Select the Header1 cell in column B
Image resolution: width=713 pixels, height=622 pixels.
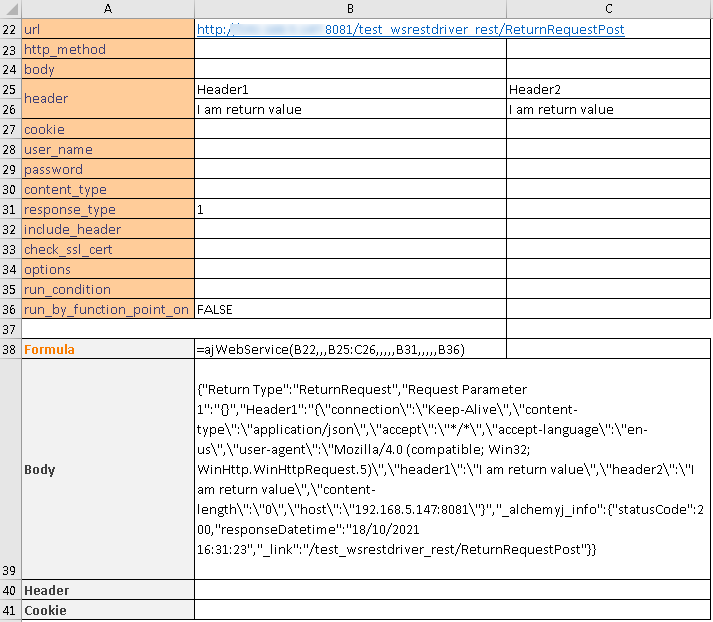pos(350,90)
